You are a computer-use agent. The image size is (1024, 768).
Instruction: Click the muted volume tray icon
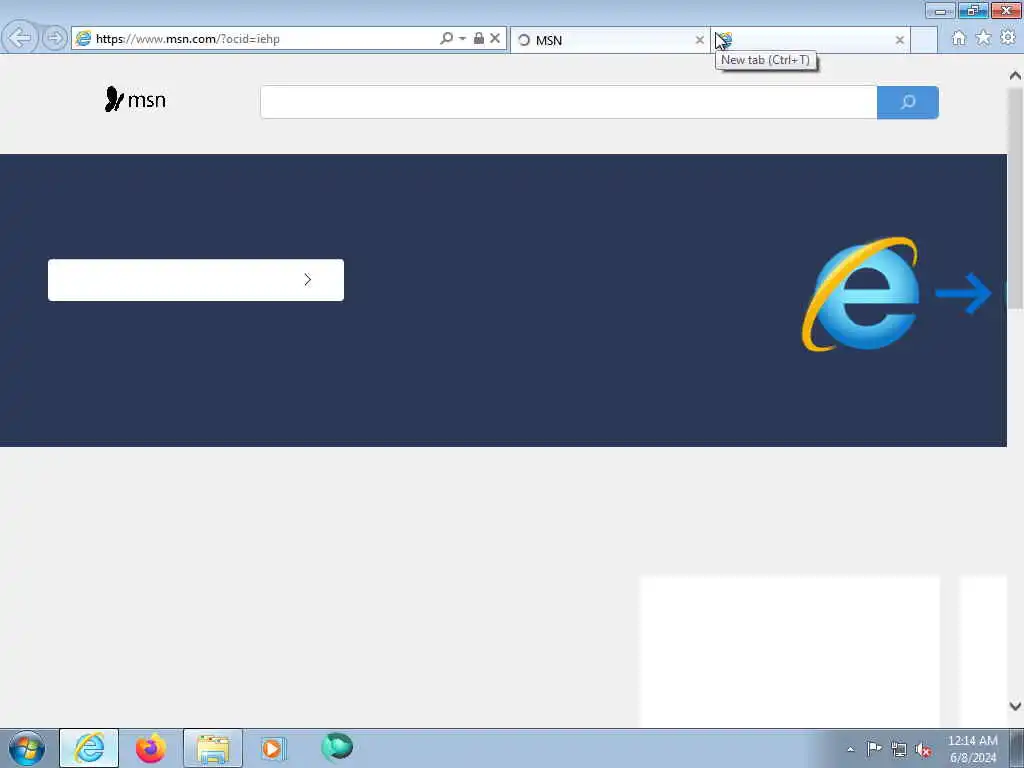tap(923, 750)
